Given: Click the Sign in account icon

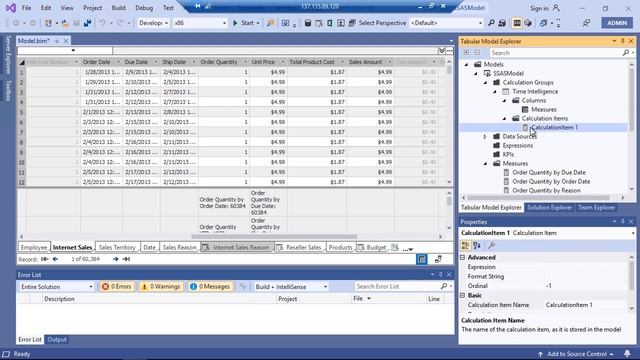Looking at the screenshot, I should (x=556, y=8).
